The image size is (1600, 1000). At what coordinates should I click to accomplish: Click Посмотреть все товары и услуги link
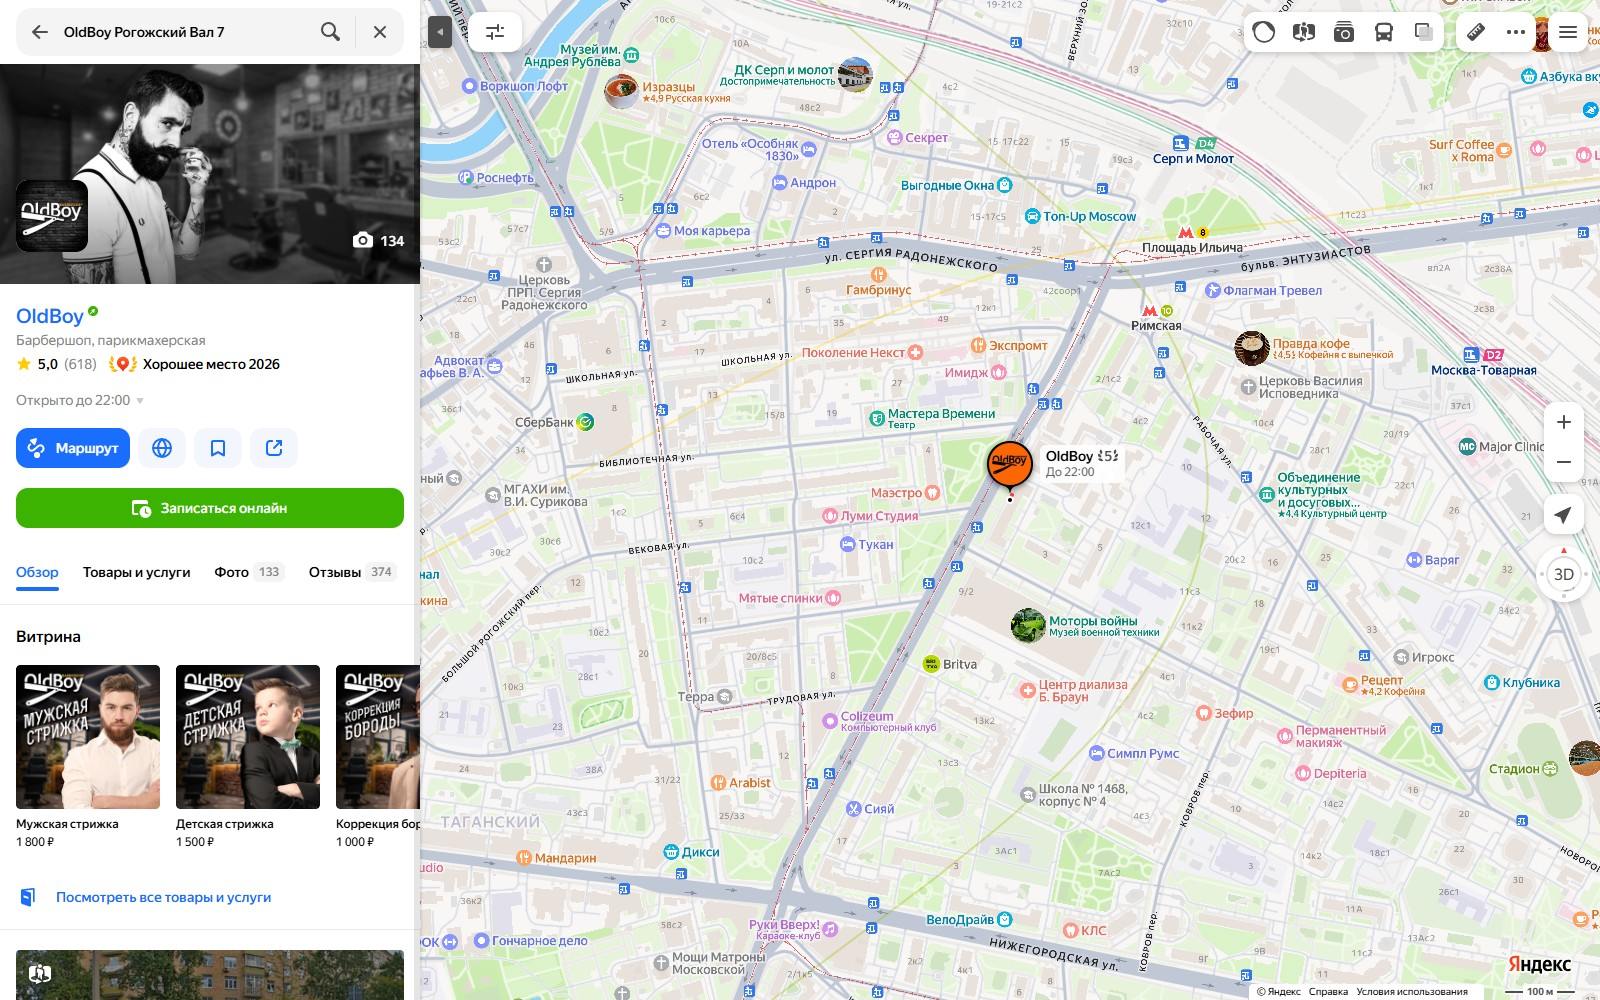click(x=163, y=897)
